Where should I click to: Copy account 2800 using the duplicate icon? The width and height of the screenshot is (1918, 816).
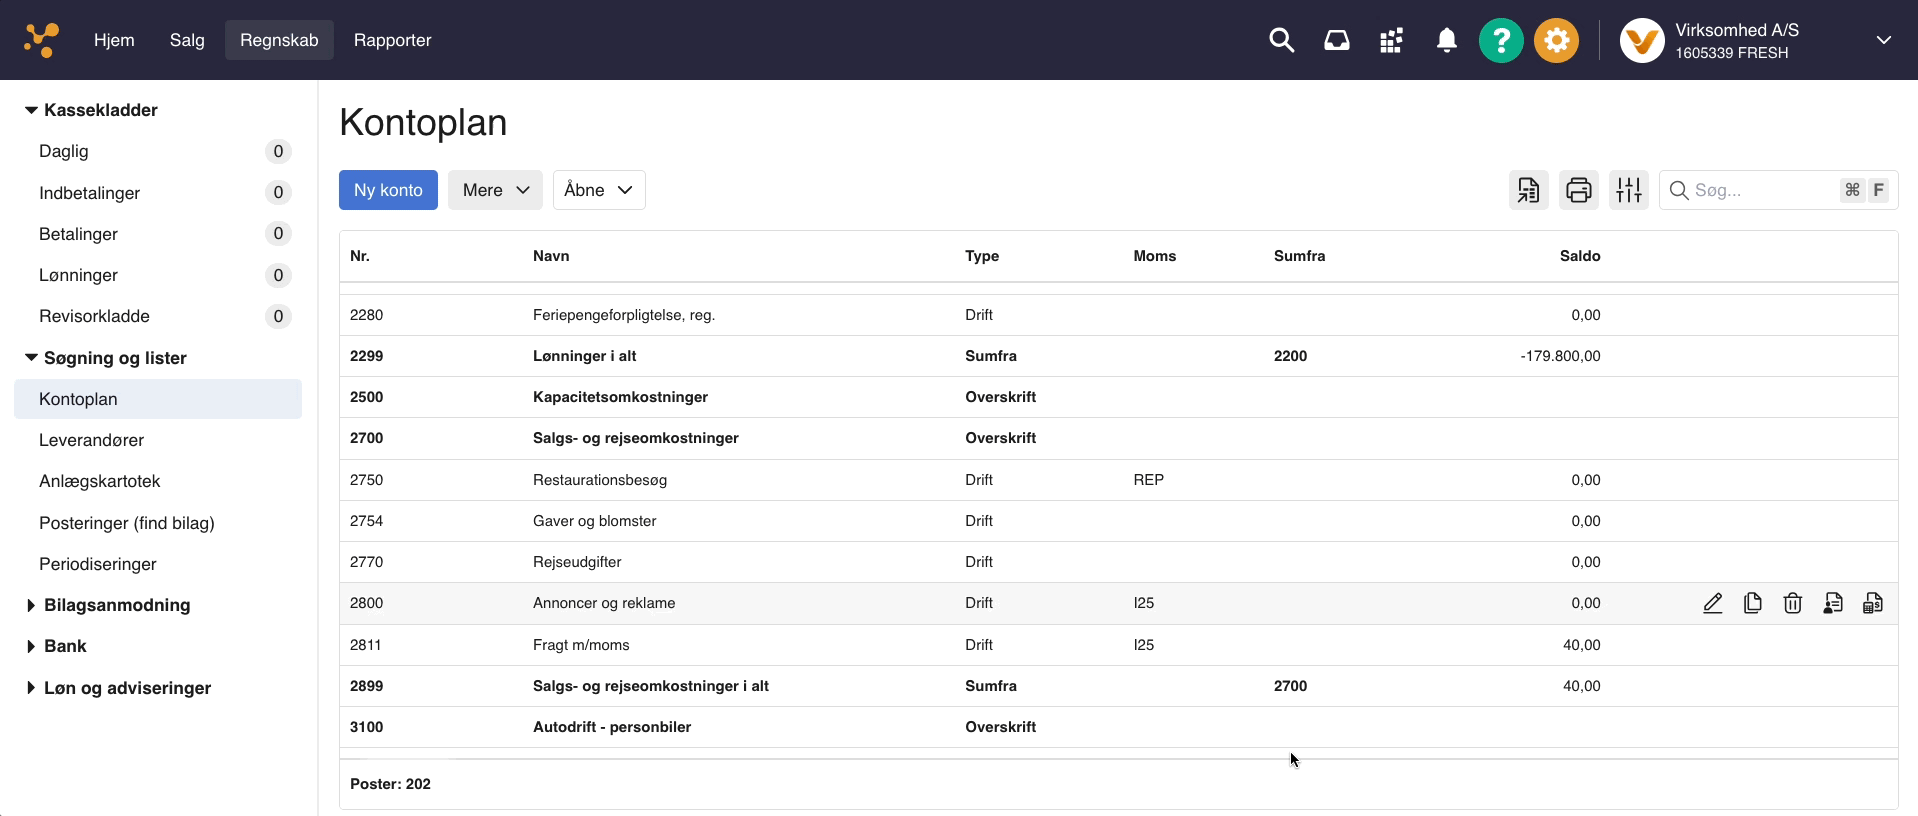(x=1752, y=603)
